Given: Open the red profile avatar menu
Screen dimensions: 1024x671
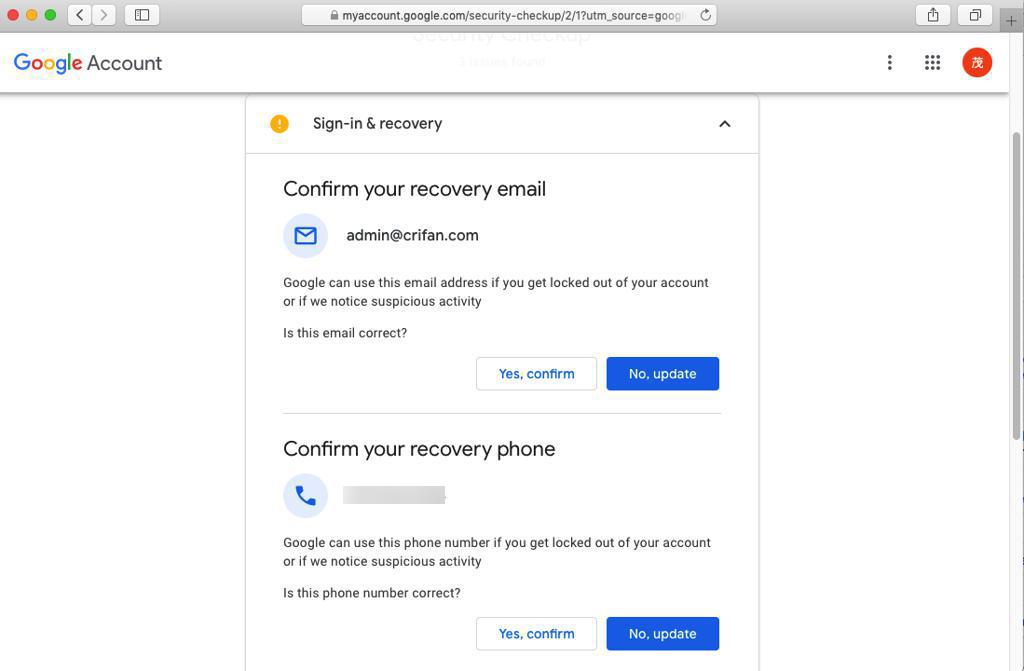Looking at the screenshot, I should click(977, 63).
